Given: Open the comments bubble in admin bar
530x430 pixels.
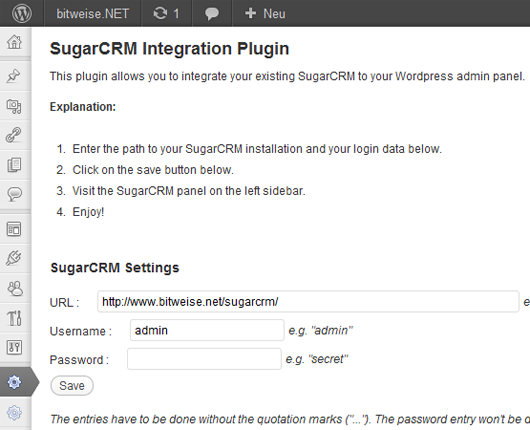Looking at the screenshot, I should pyautogui.click(x=212, y=14).
